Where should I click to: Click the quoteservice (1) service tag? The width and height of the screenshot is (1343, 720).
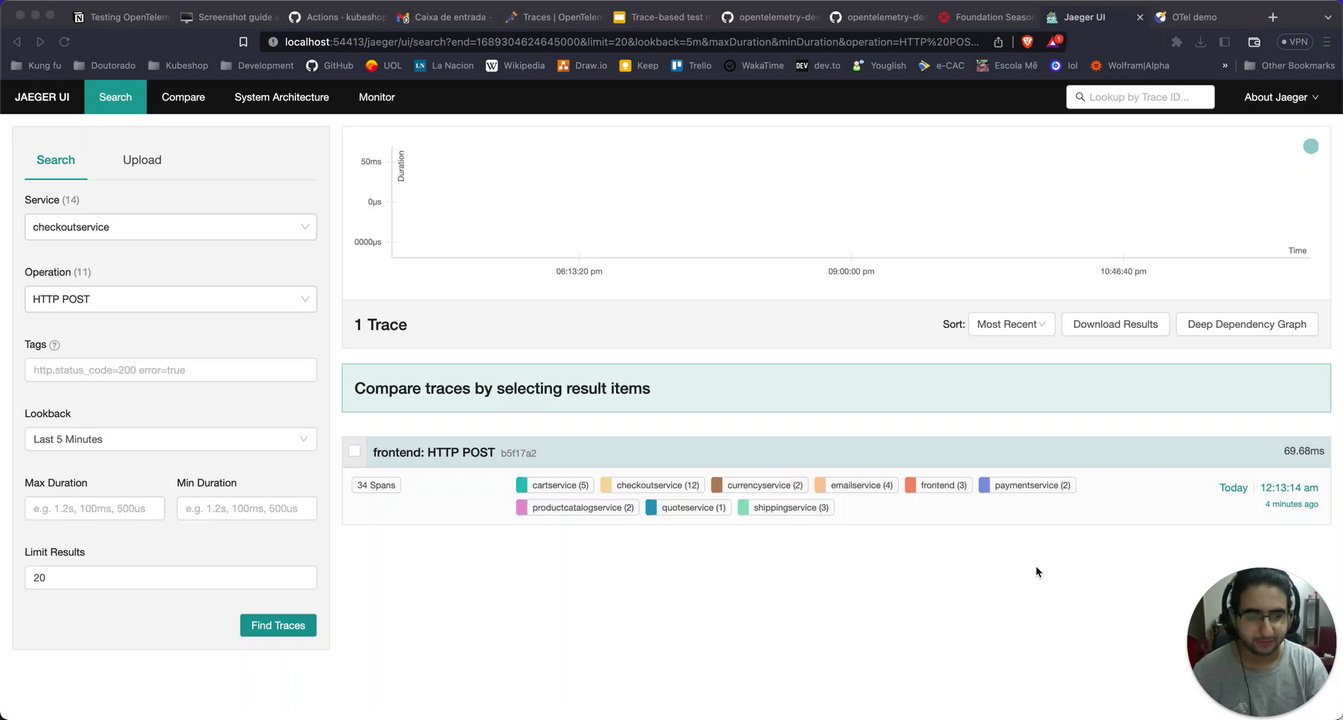(687, 507)
